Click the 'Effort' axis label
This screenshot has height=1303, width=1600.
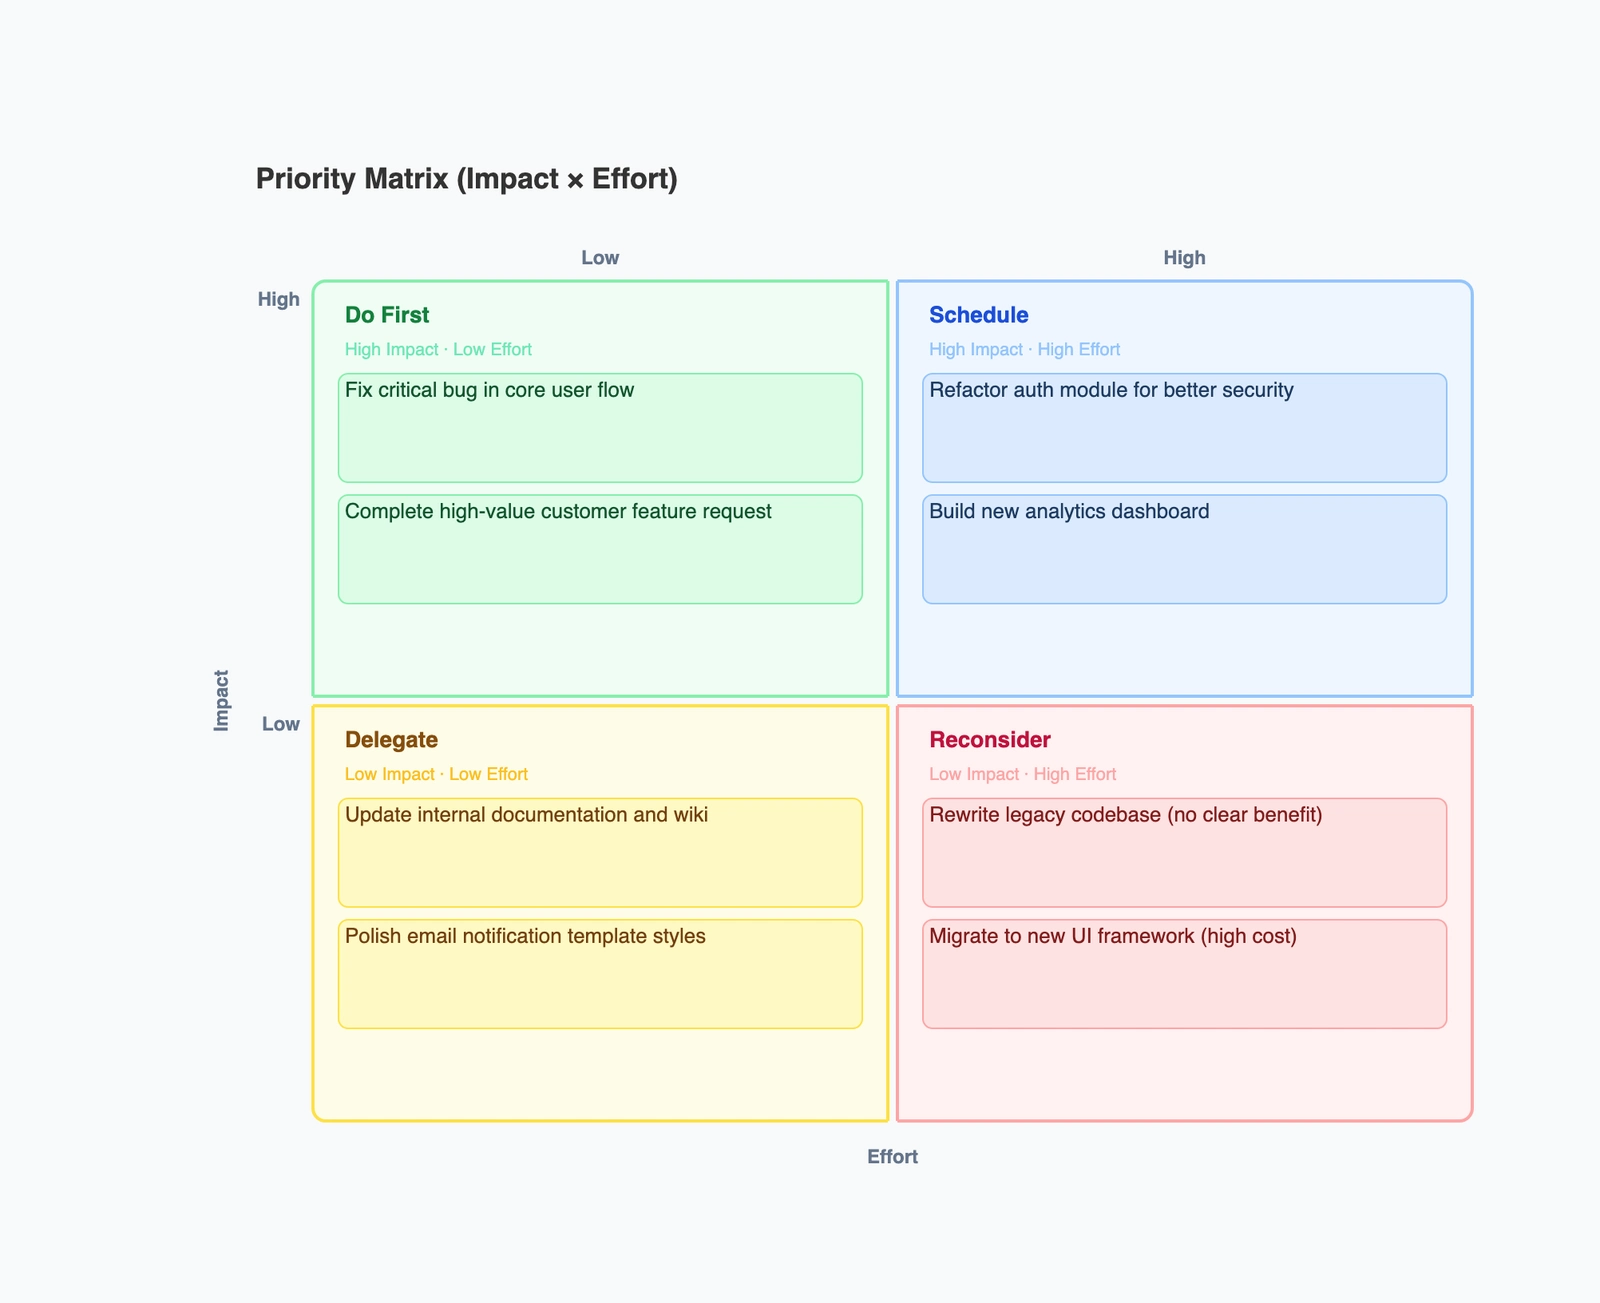(x=891, y=1156)
